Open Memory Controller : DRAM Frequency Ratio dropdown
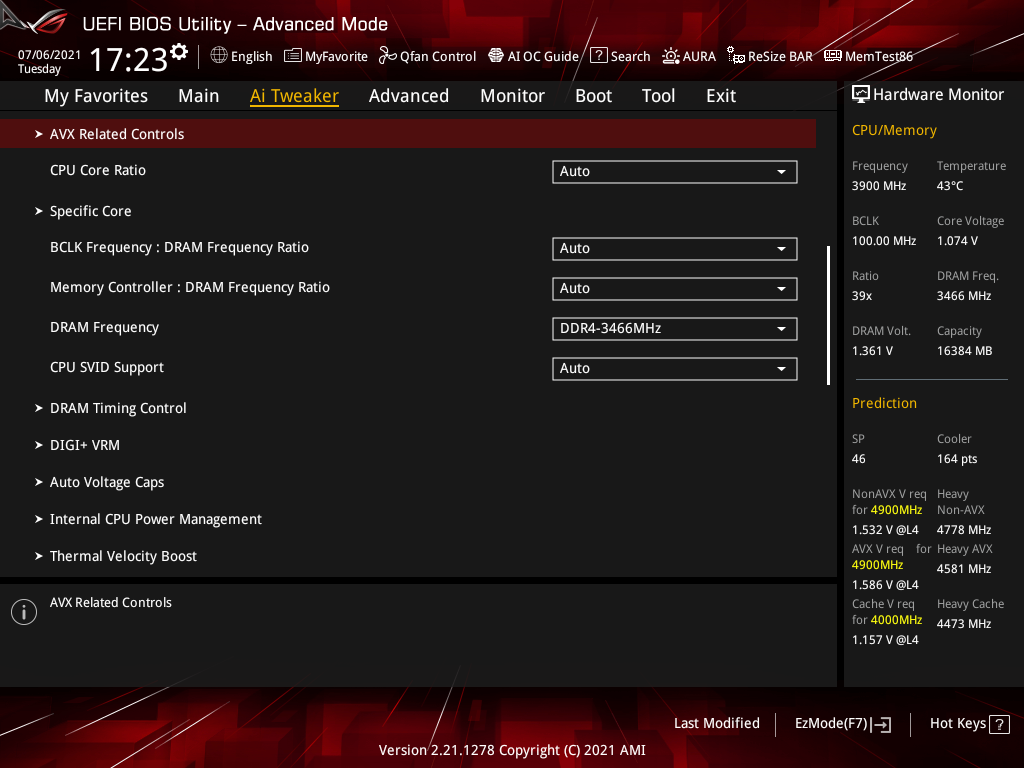 [675, 289]
